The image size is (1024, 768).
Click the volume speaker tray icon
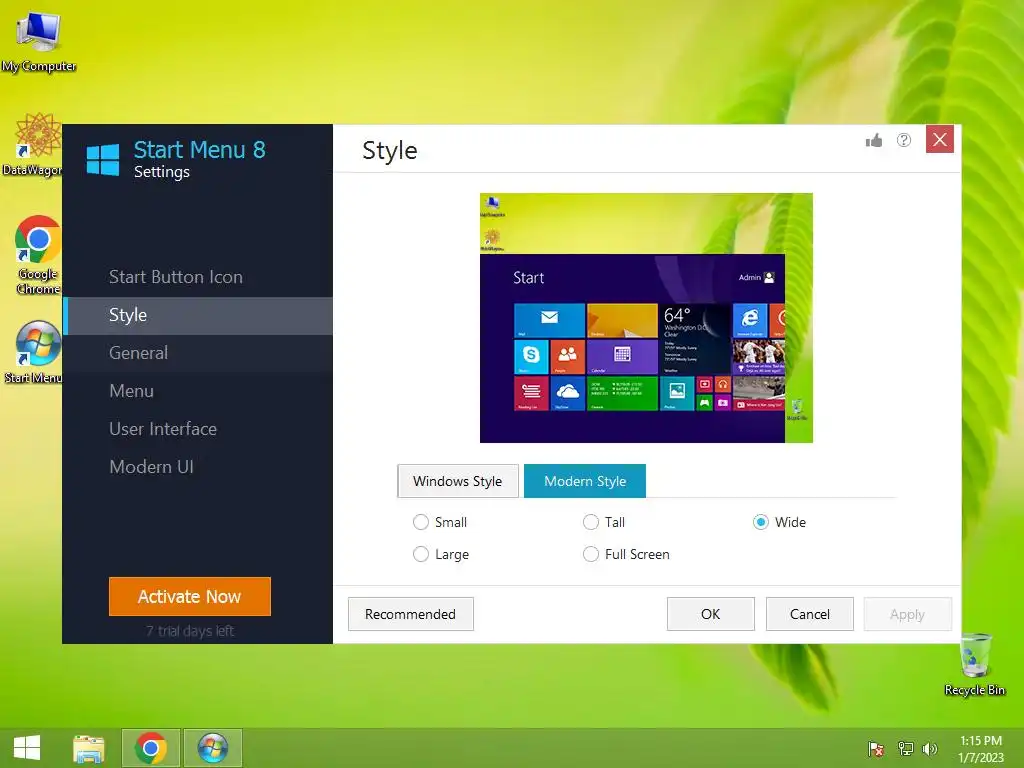click(930, 748)
